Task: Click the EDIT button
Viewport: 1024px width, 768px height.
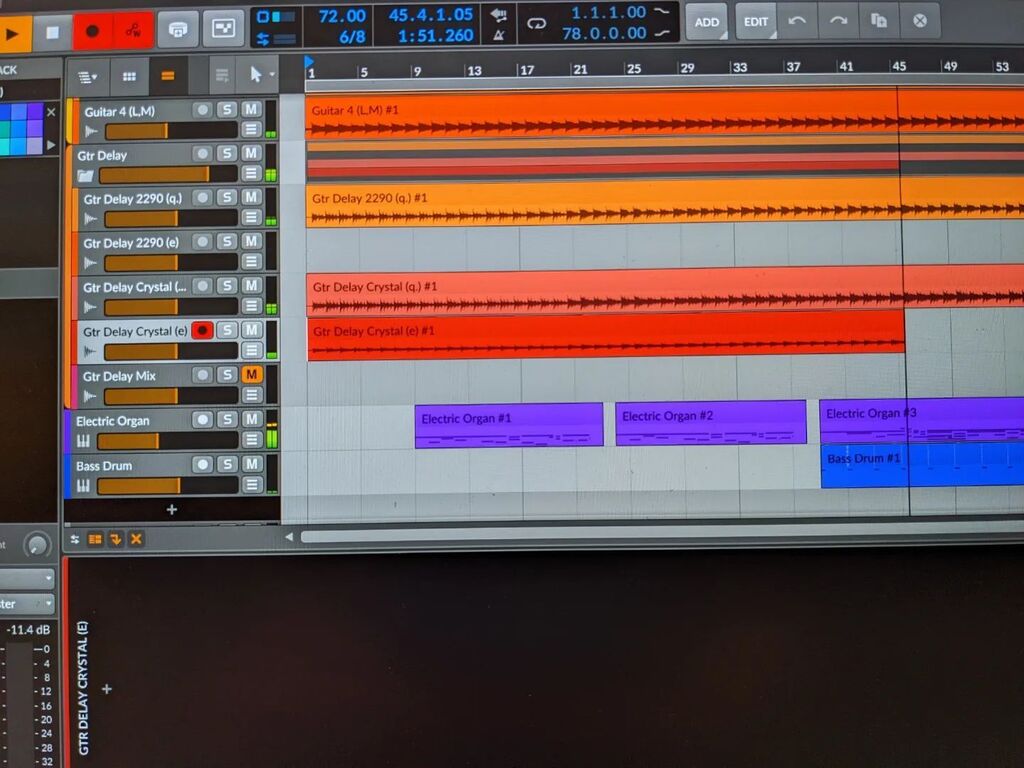Action: click(756, 22)
